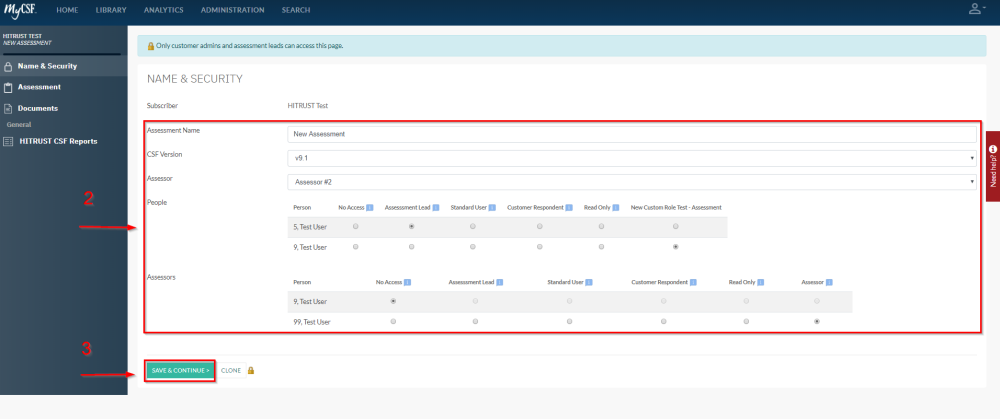This screenshot has width=1000, height=419.
Task: Click the info icon on Need help tab
Action: point(992,149)
